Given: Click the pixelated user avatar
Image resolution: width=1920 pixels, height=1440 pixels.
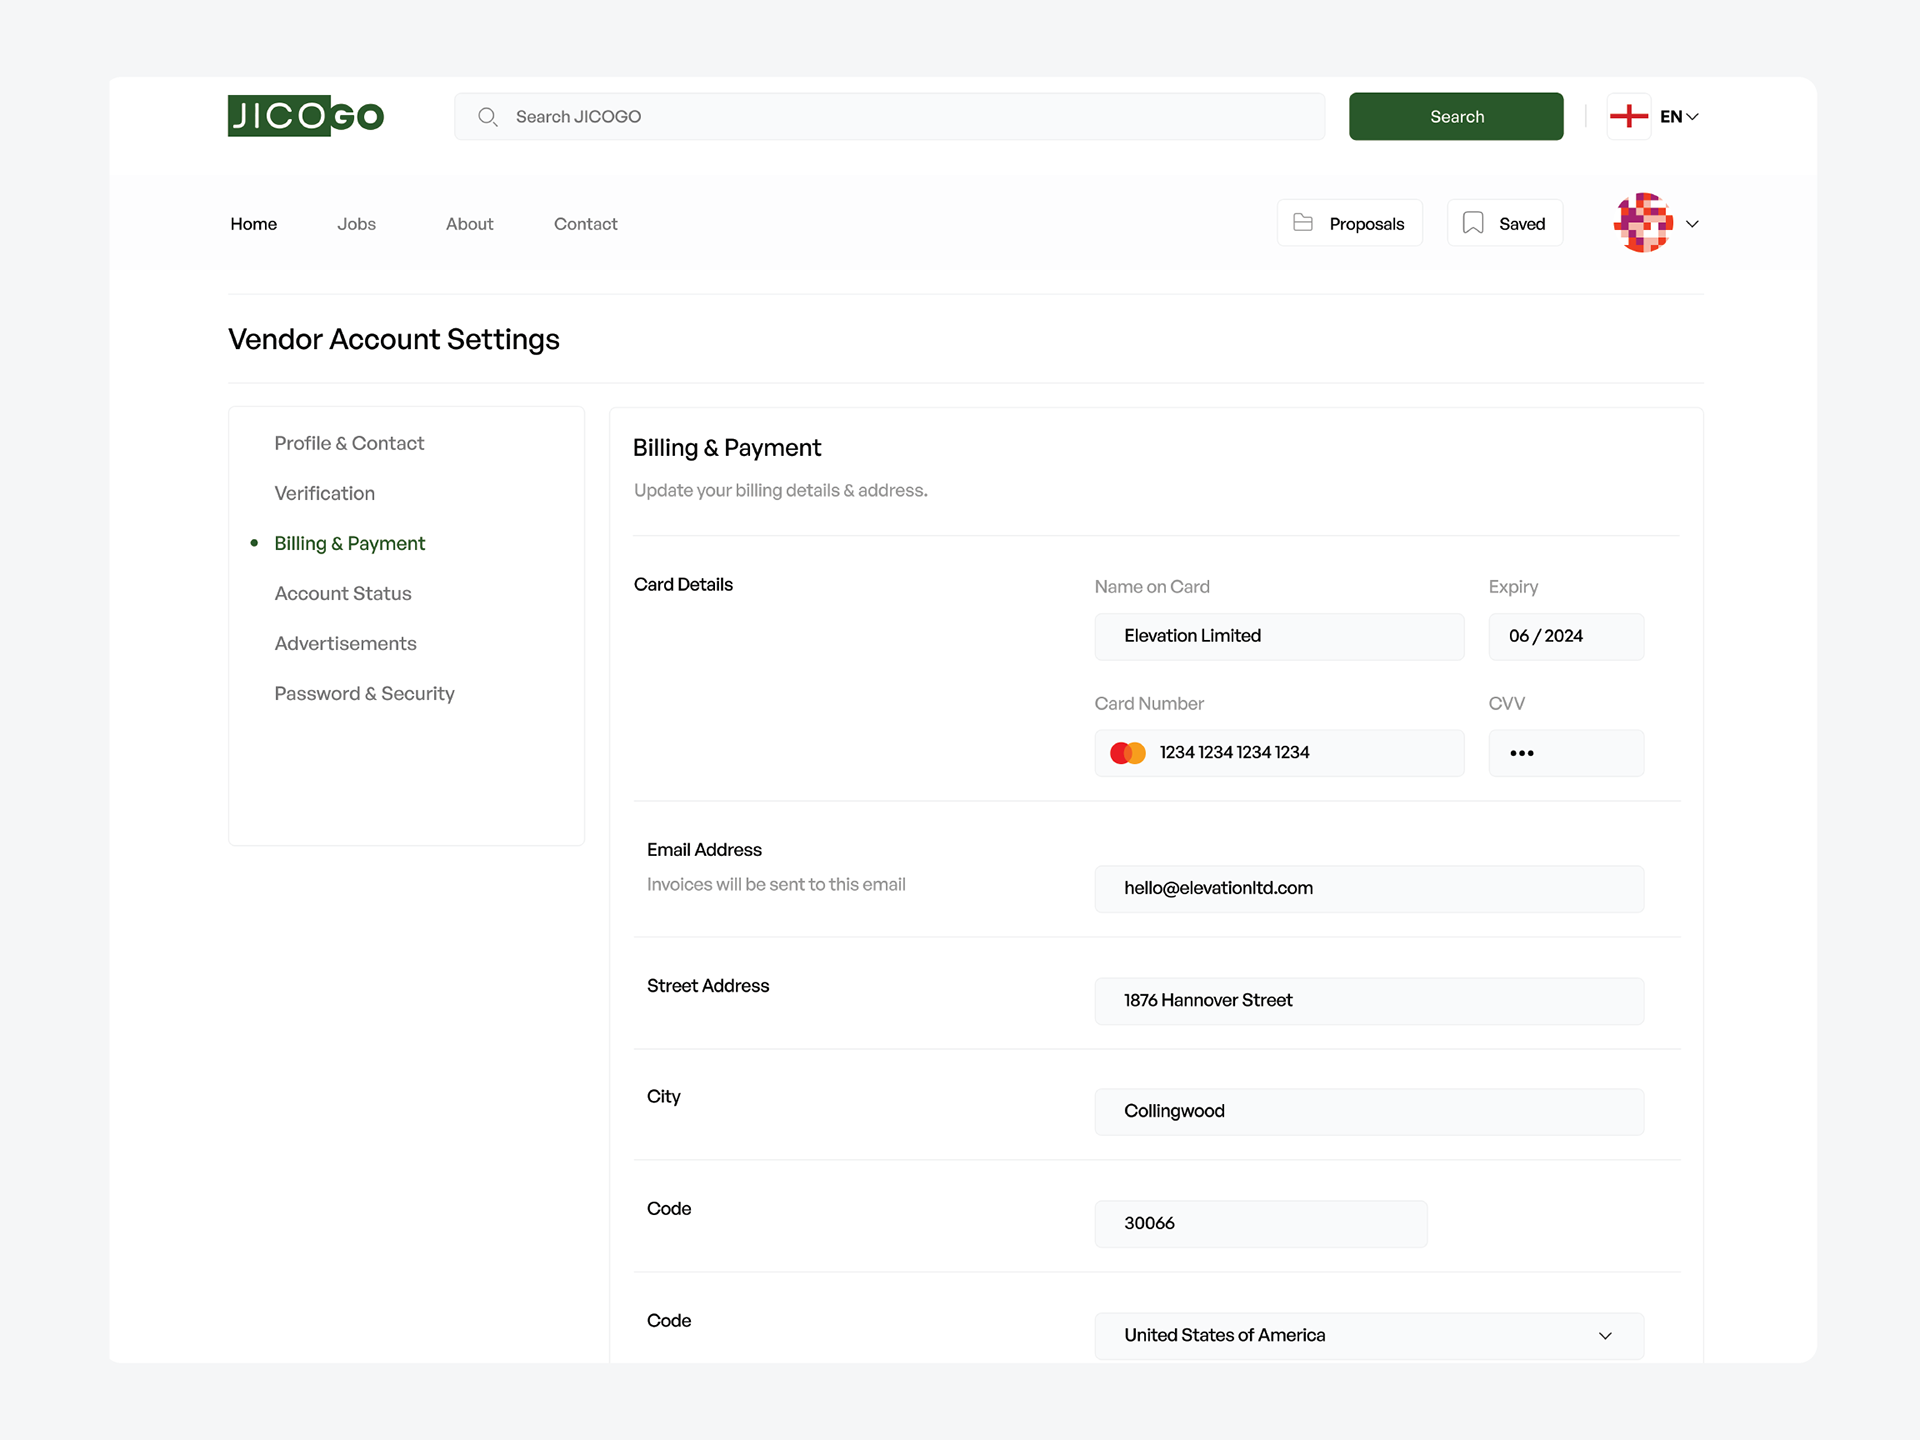Looking at the screenshot, I should (1642, 222).
